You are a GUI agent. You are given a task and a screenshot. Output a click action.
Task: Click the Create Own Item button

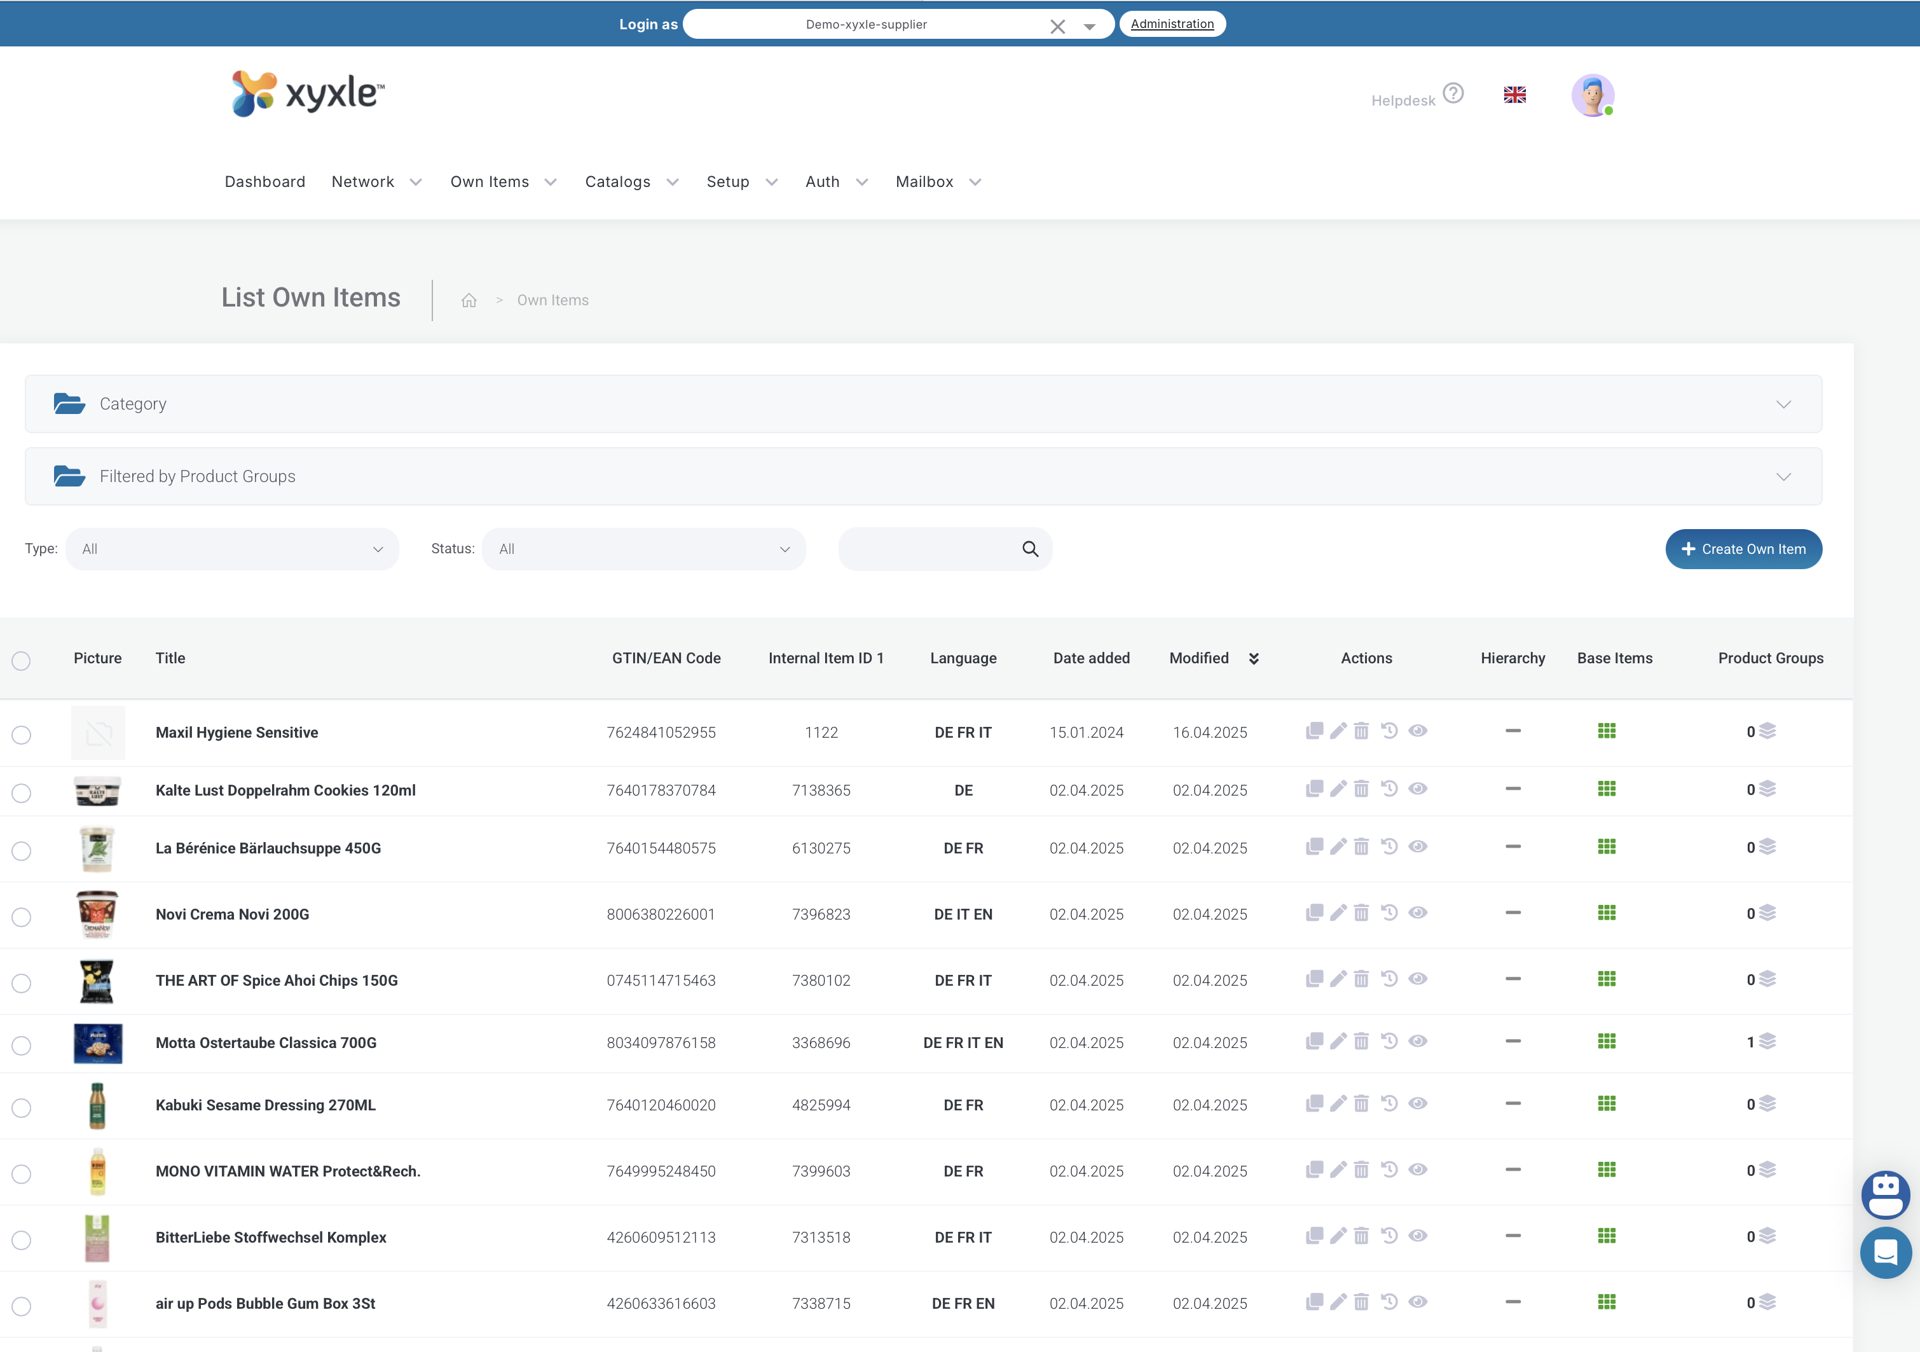[1743, 549]
